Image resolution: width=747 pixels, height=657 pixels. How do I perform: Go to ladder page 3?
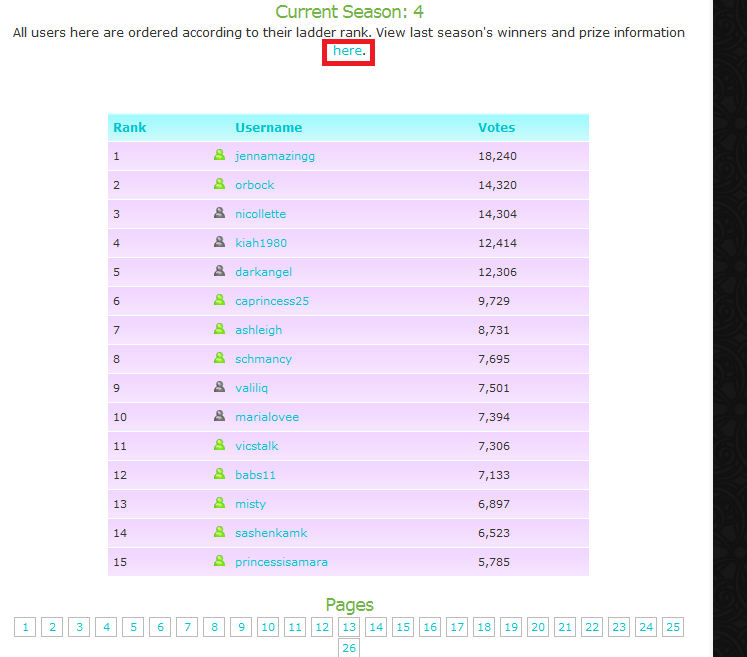pos(79,627)
